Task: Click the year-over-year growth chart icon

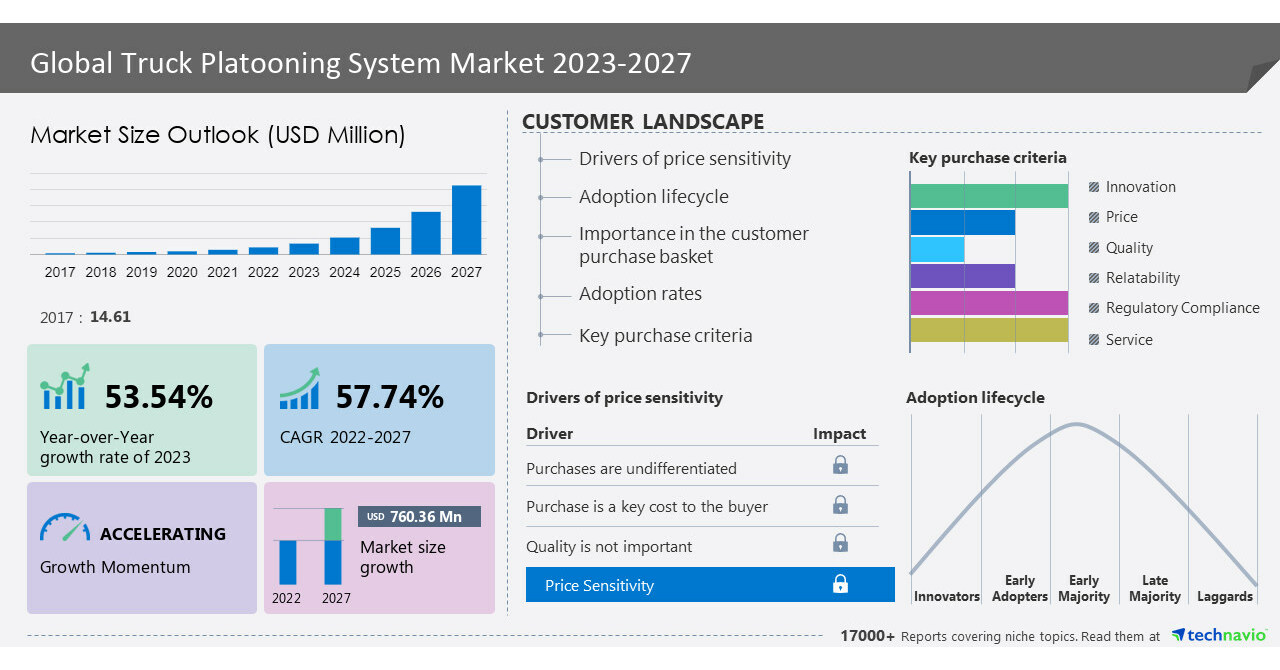Action: click(65, 388)
